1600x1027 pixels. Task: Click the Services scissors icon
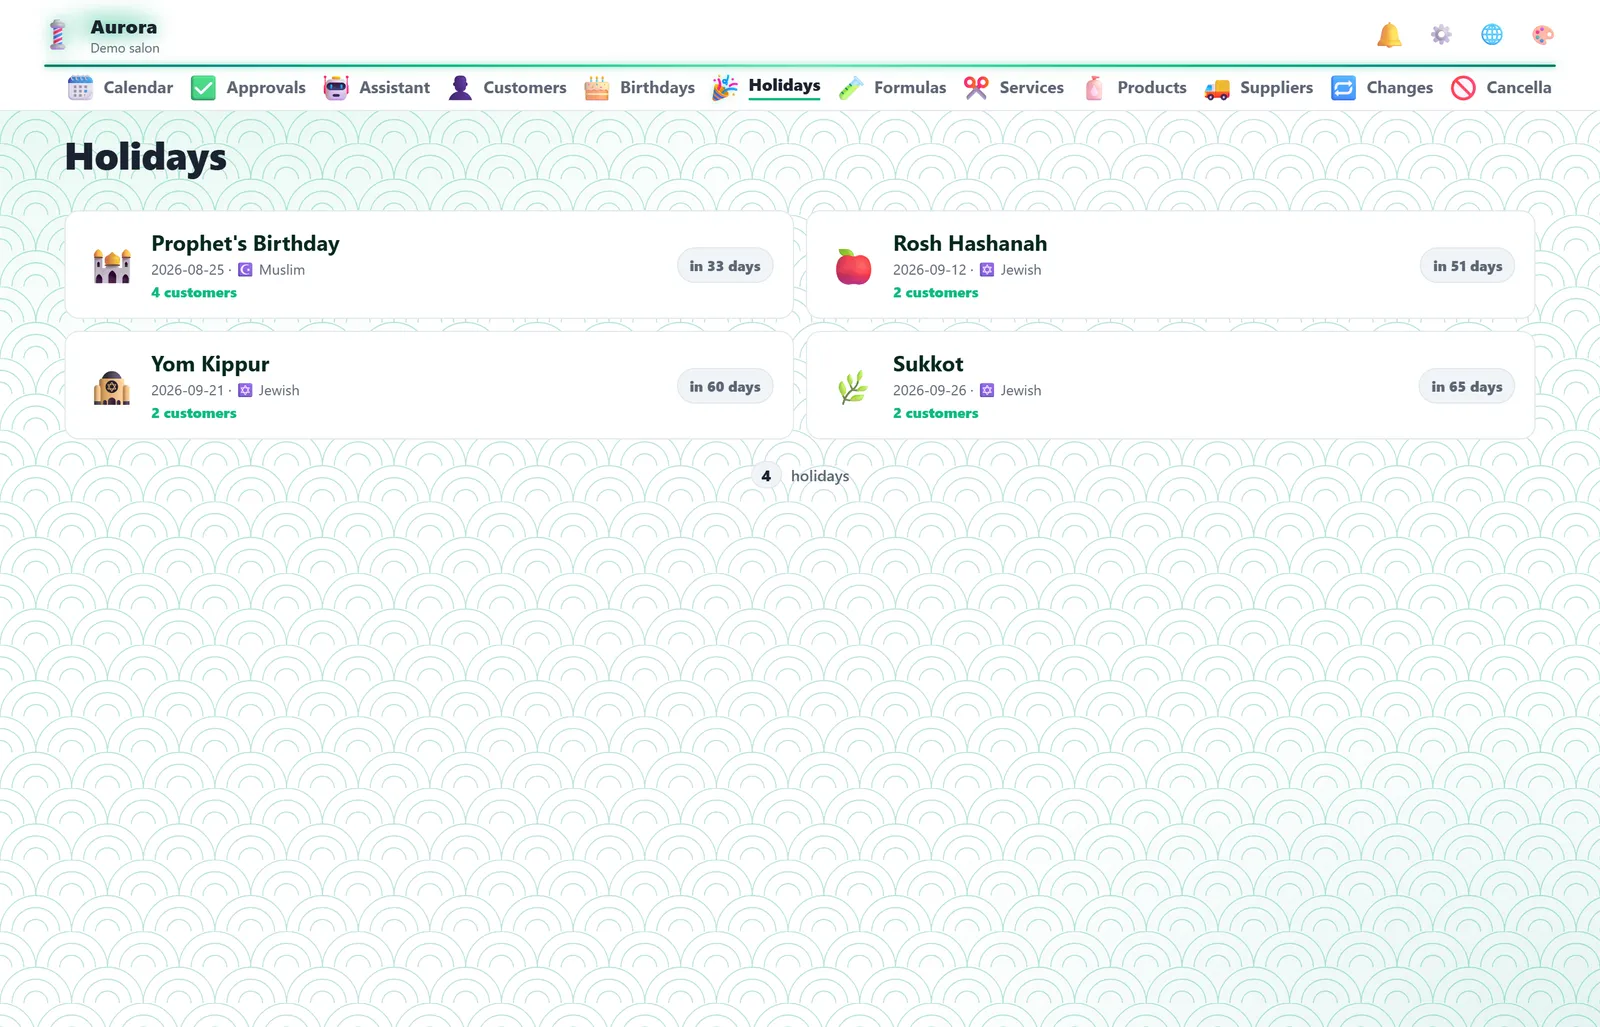(976, 88)
